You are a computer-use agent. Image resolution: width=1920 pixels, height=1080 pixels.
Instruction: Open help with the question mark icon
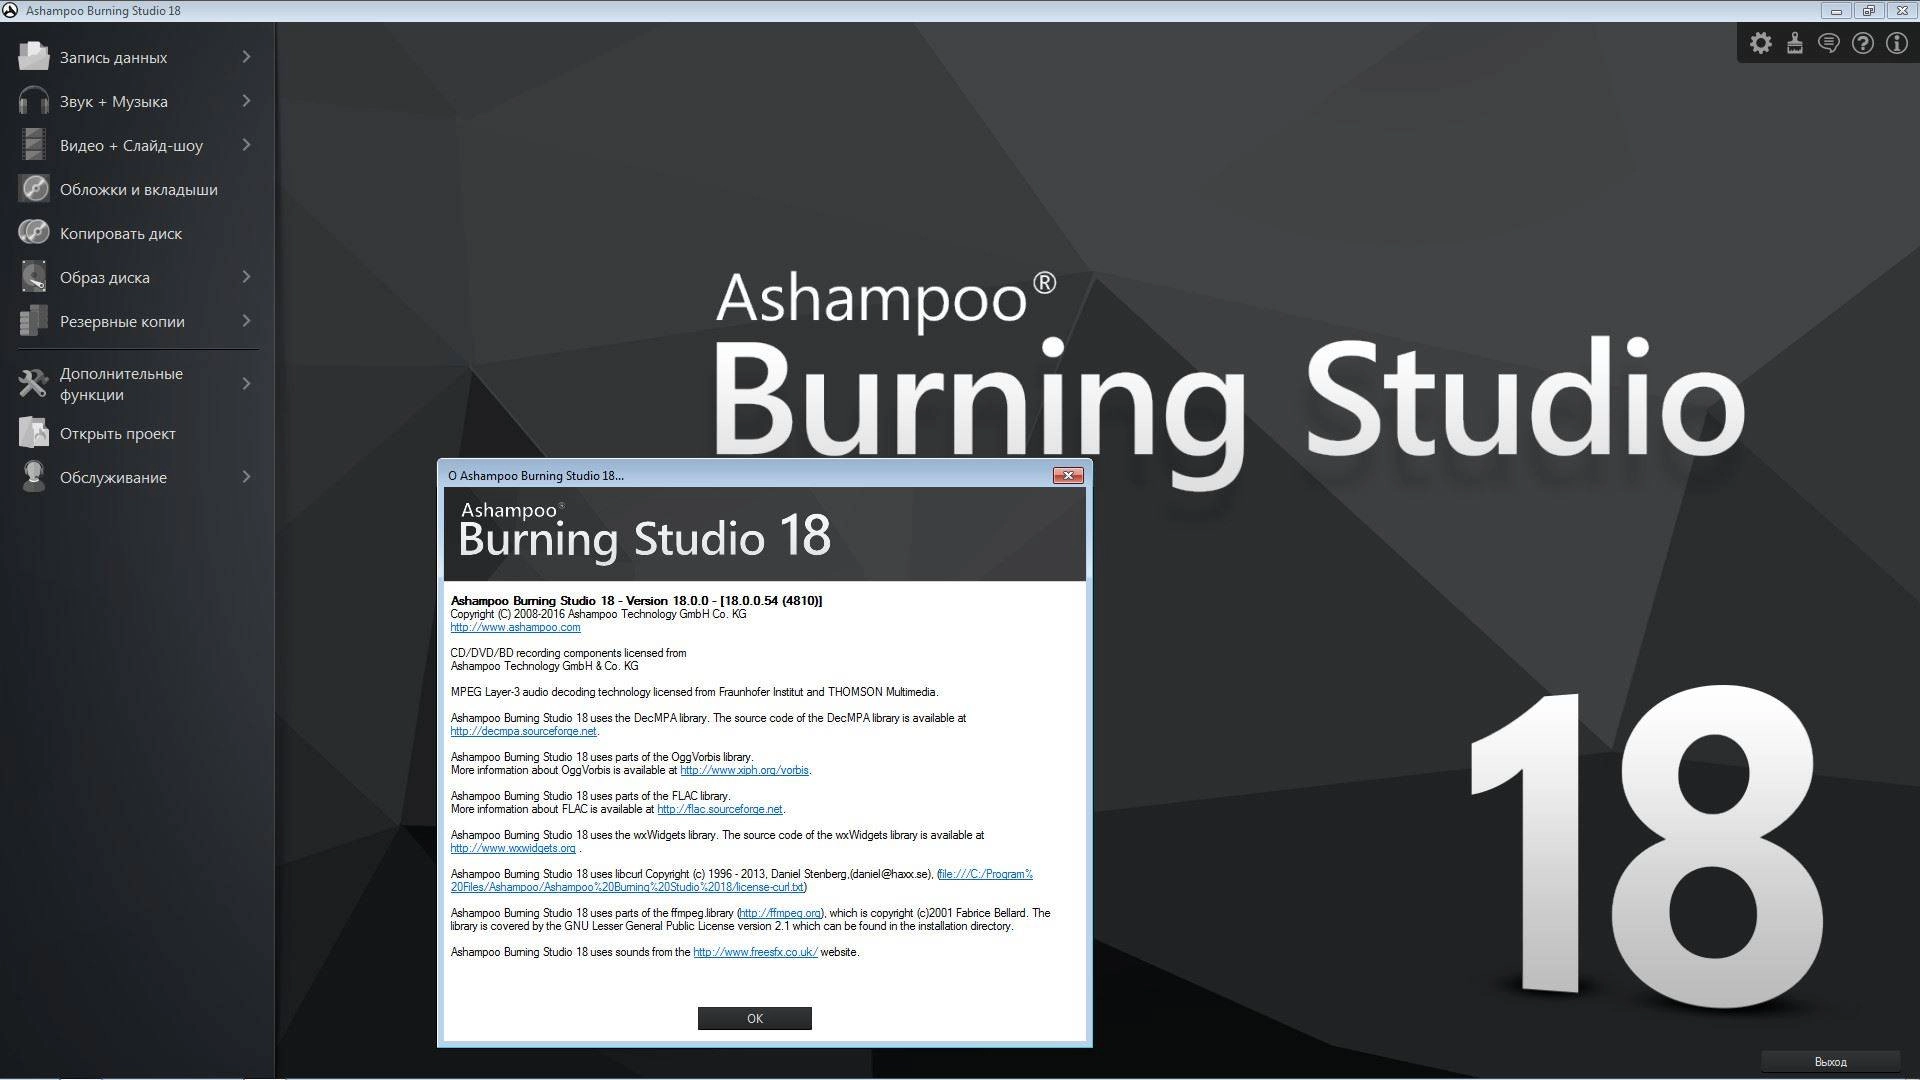tap(1863, 43)
